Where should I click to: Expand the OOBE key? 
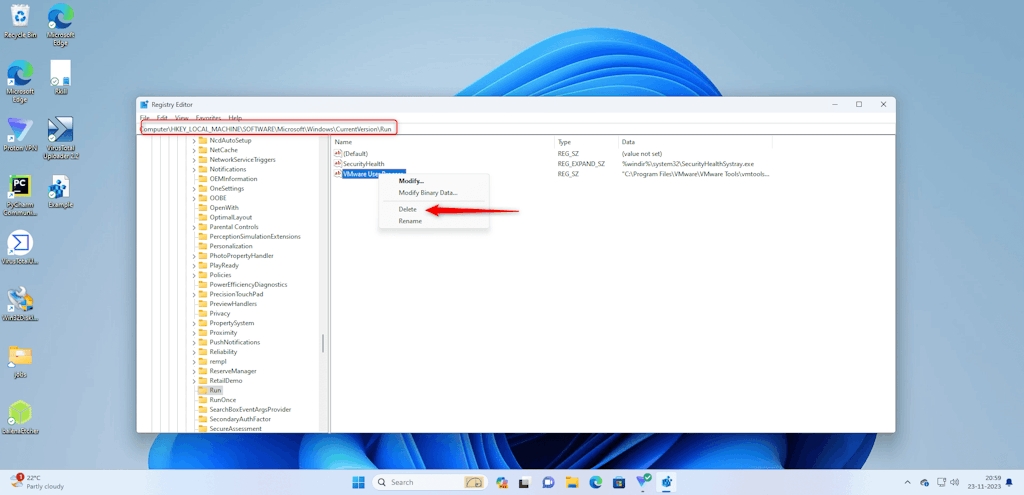(194, 198)
